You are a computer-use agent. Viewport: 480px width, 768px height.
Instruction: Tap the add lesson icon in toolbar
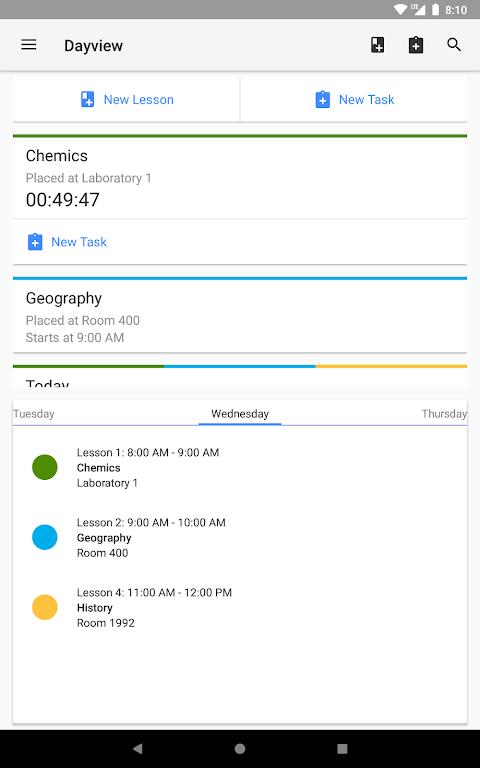coord(378,45)
